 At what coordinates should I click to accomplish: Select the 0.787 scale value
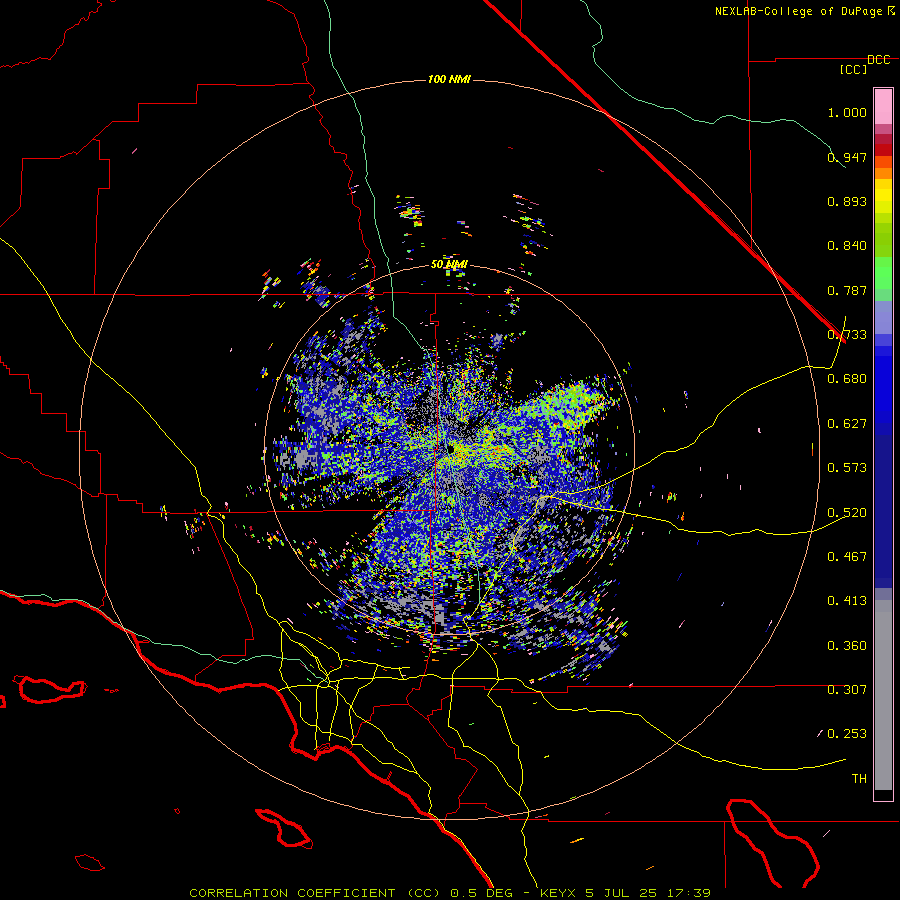pos(847,290)
